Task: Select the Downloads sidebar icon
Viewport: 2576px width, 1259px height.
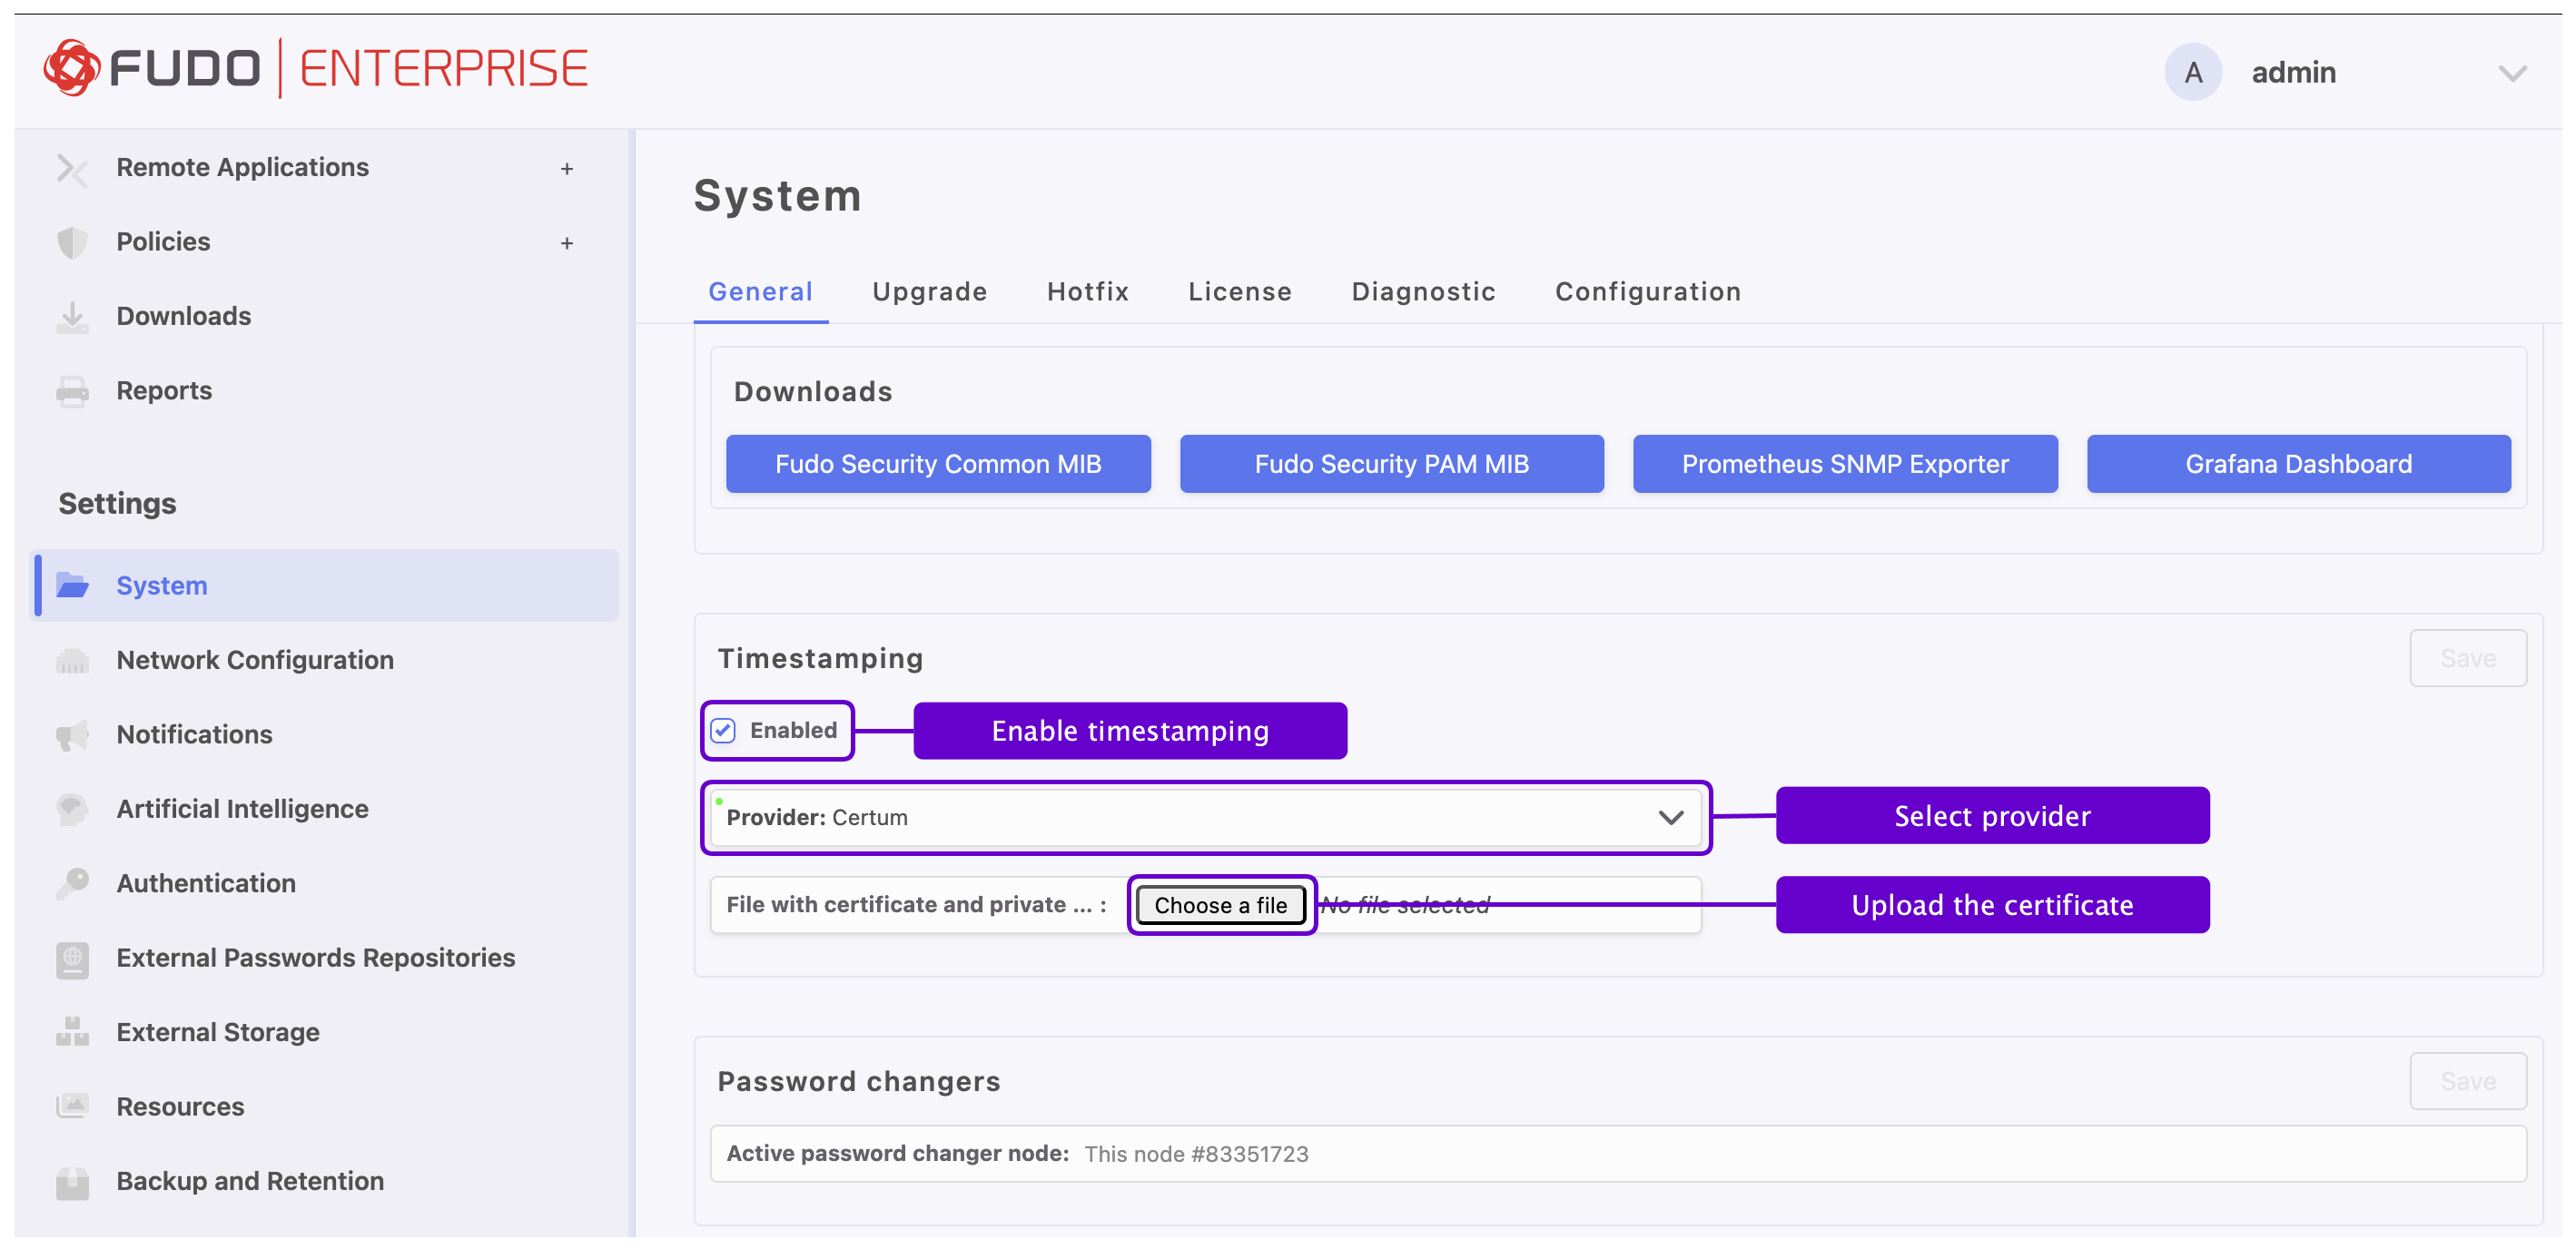Action: (72, 316)
